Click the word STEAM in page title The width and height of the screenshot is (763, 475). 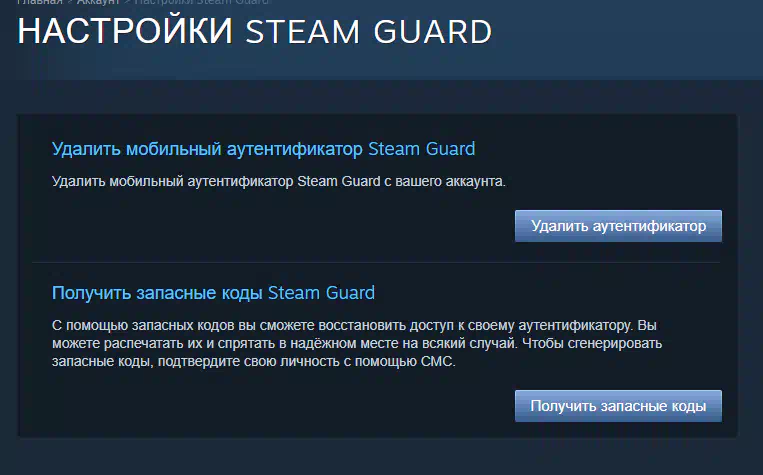click(302, 32)
